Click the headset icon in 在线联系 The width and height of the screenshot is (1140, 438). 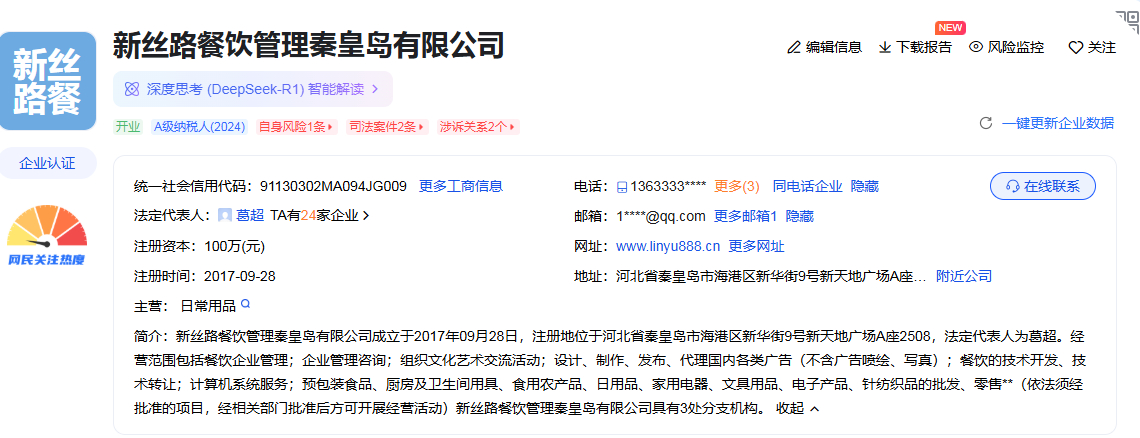[x=1012, y=186]
